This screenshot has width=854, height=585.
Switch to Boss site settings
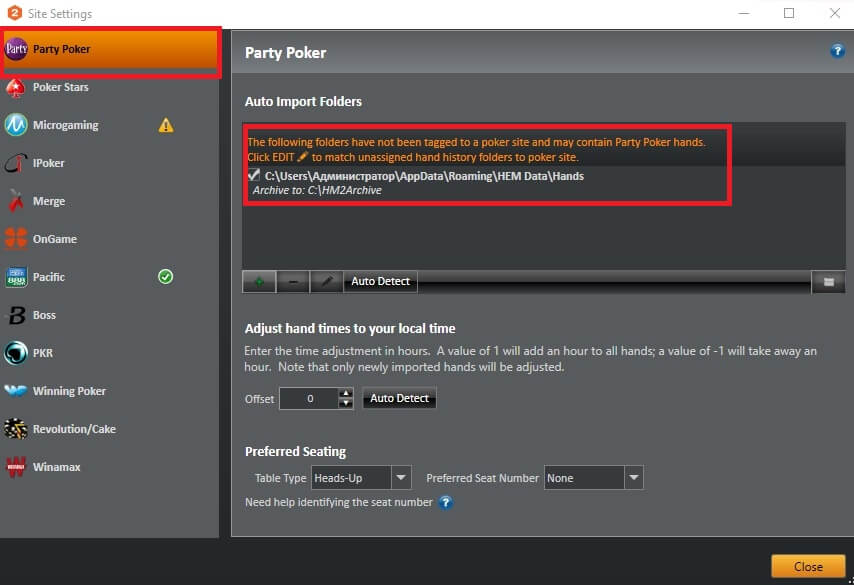[109, 315]
